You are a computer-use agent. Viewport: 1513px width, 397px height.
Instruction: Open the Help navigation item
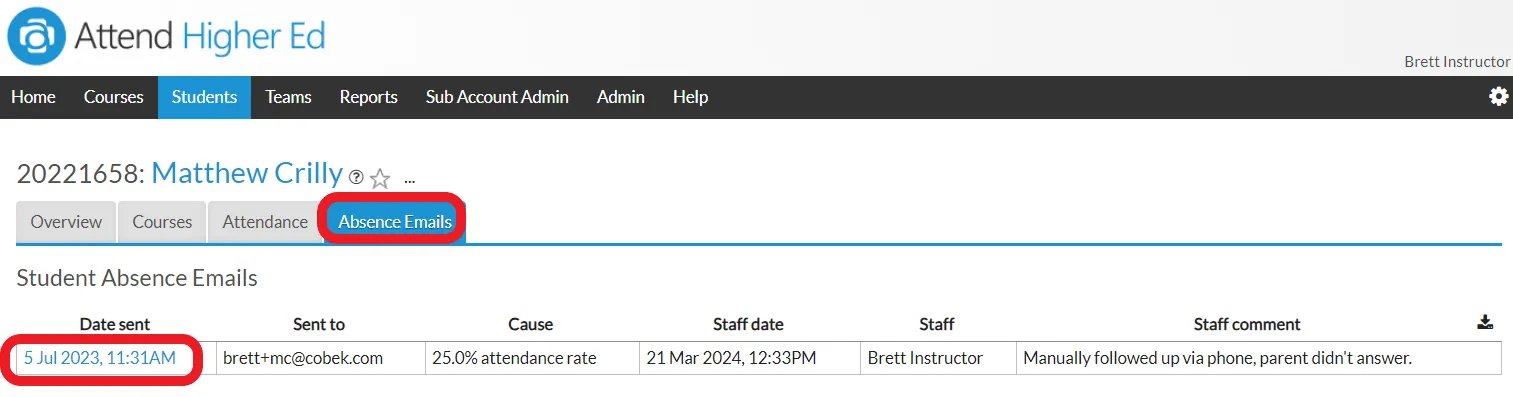point(690,97)
